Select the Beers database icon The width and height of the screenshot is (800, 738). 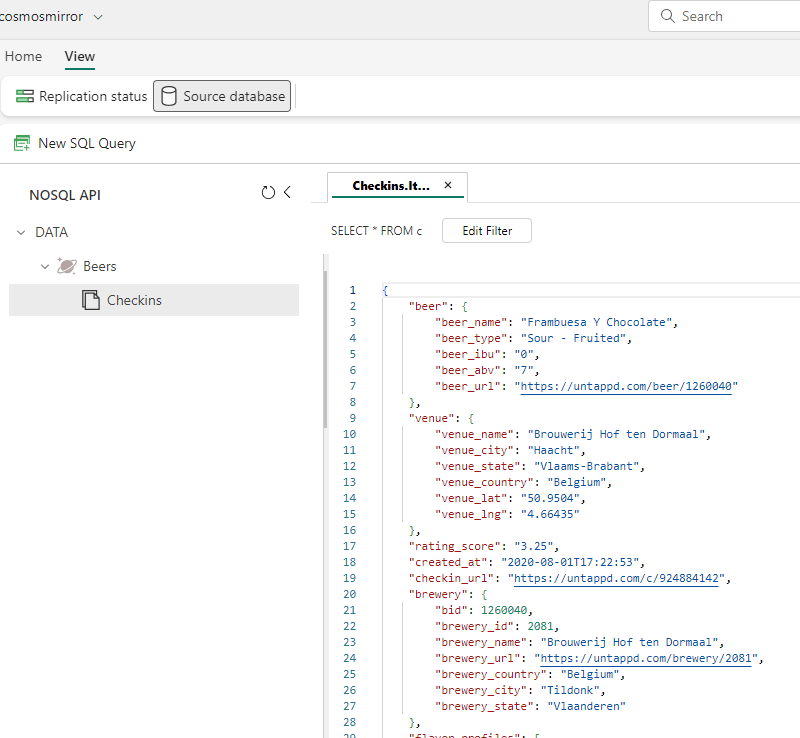coord(67,266)
